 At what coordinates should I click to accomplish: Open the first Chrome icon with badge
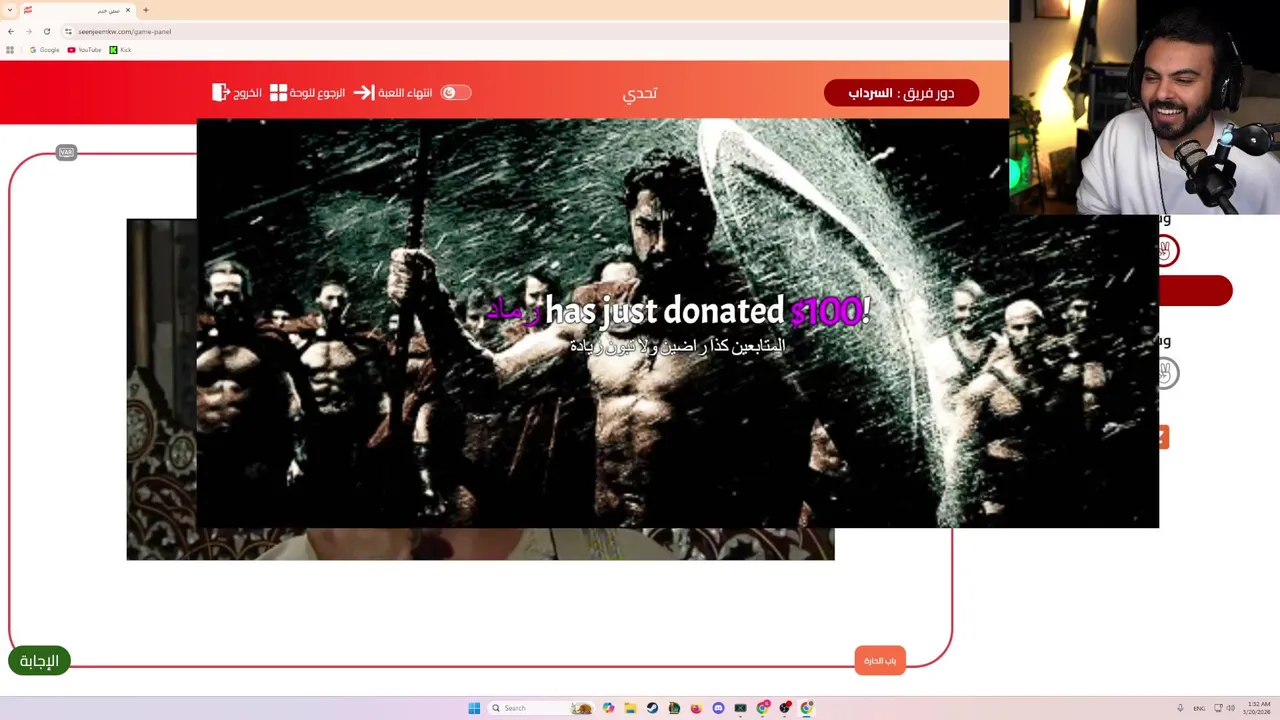[763, 708]
